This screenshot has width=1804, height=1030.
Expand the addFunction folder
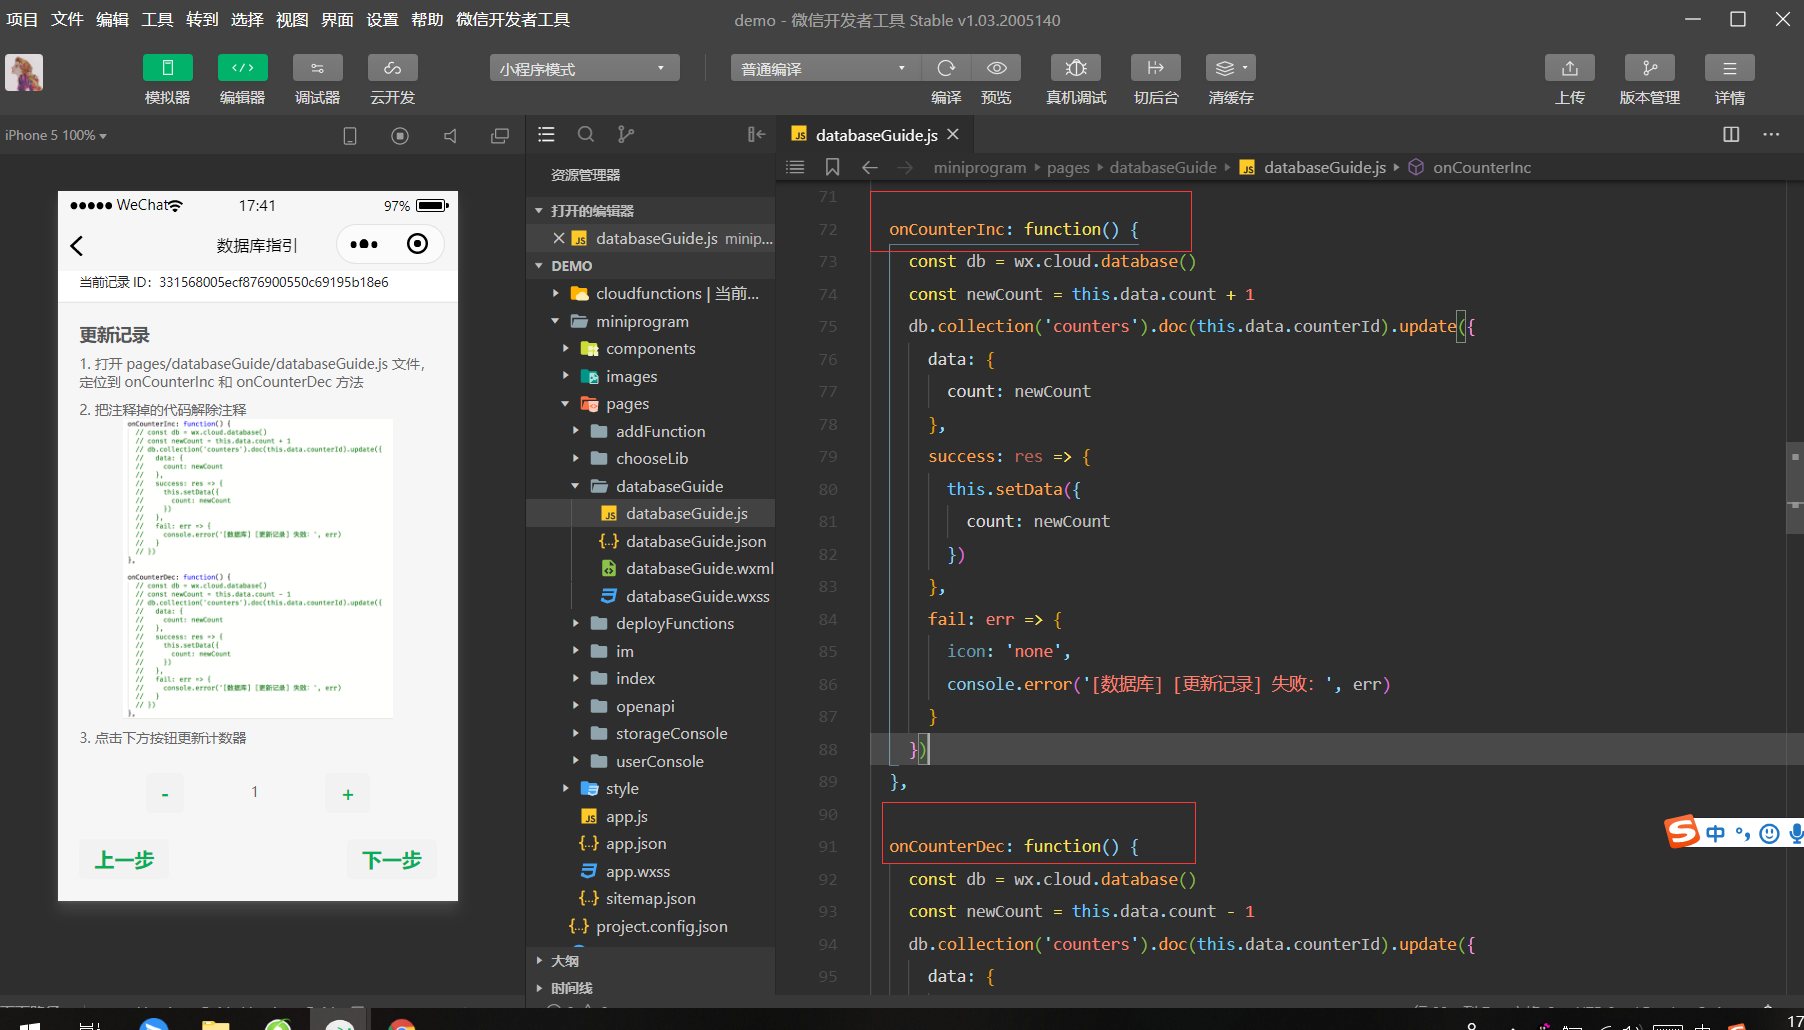click(650, 431)
